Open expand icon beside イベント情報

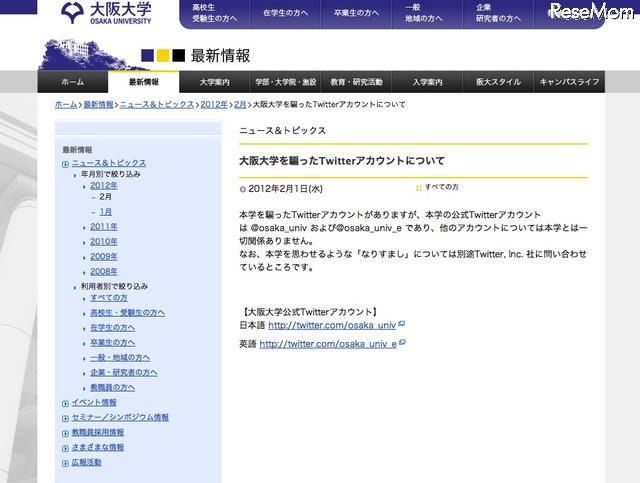click(x=65, y=403)
